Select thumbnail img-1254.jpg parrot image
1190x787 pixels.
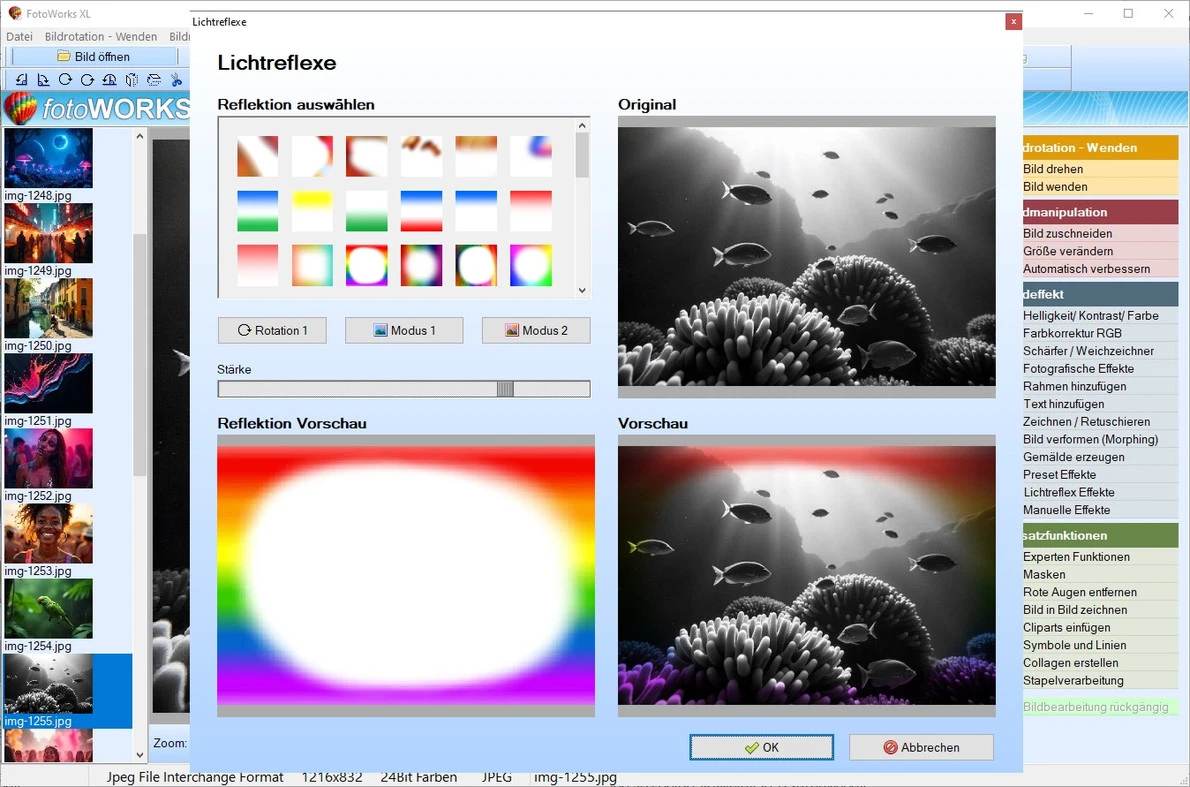click(x=48, y=609)
